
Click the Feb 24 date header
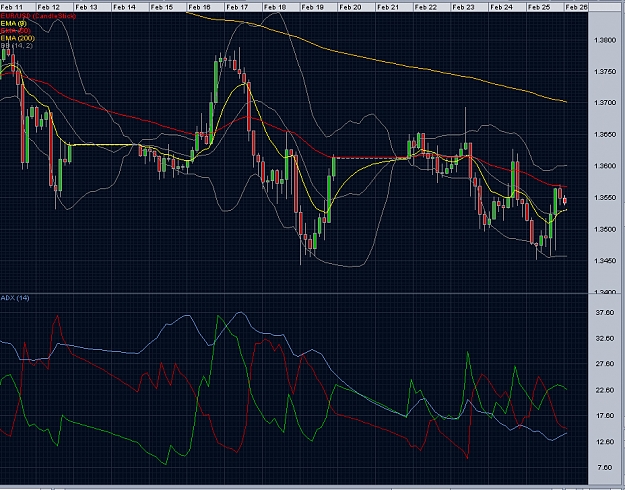pyautogui.click(x=501, y=7)
